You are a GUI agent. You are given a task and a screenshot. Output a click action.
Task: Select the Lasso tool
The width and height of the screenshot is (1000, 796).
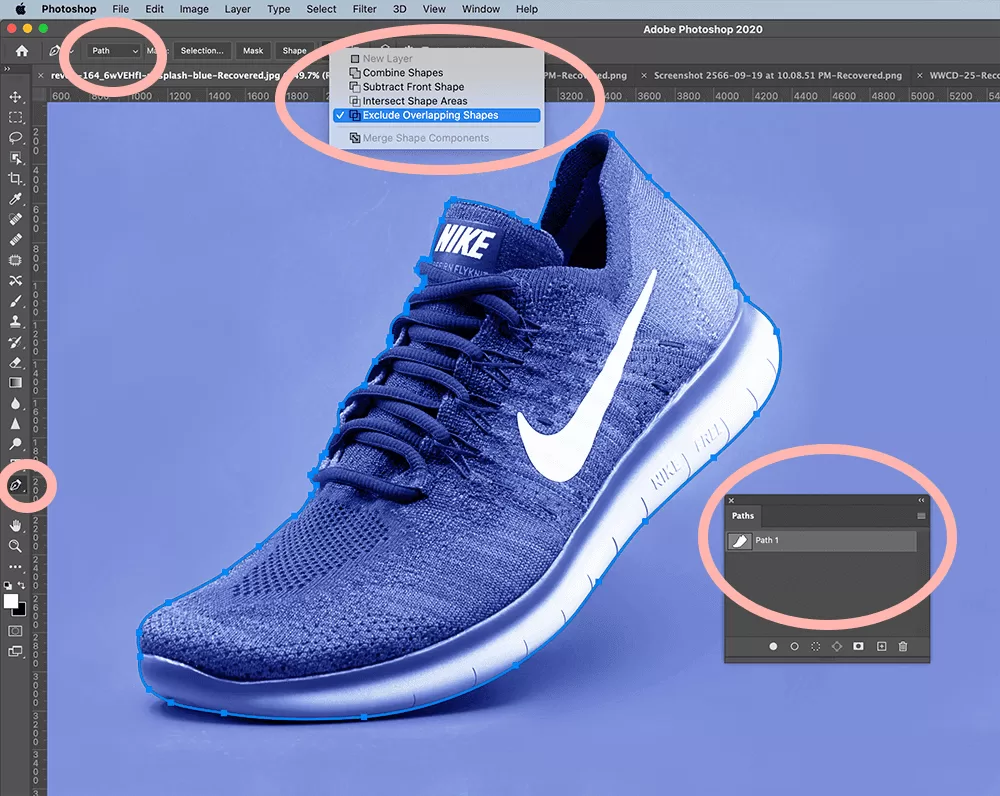pos(15,138)
